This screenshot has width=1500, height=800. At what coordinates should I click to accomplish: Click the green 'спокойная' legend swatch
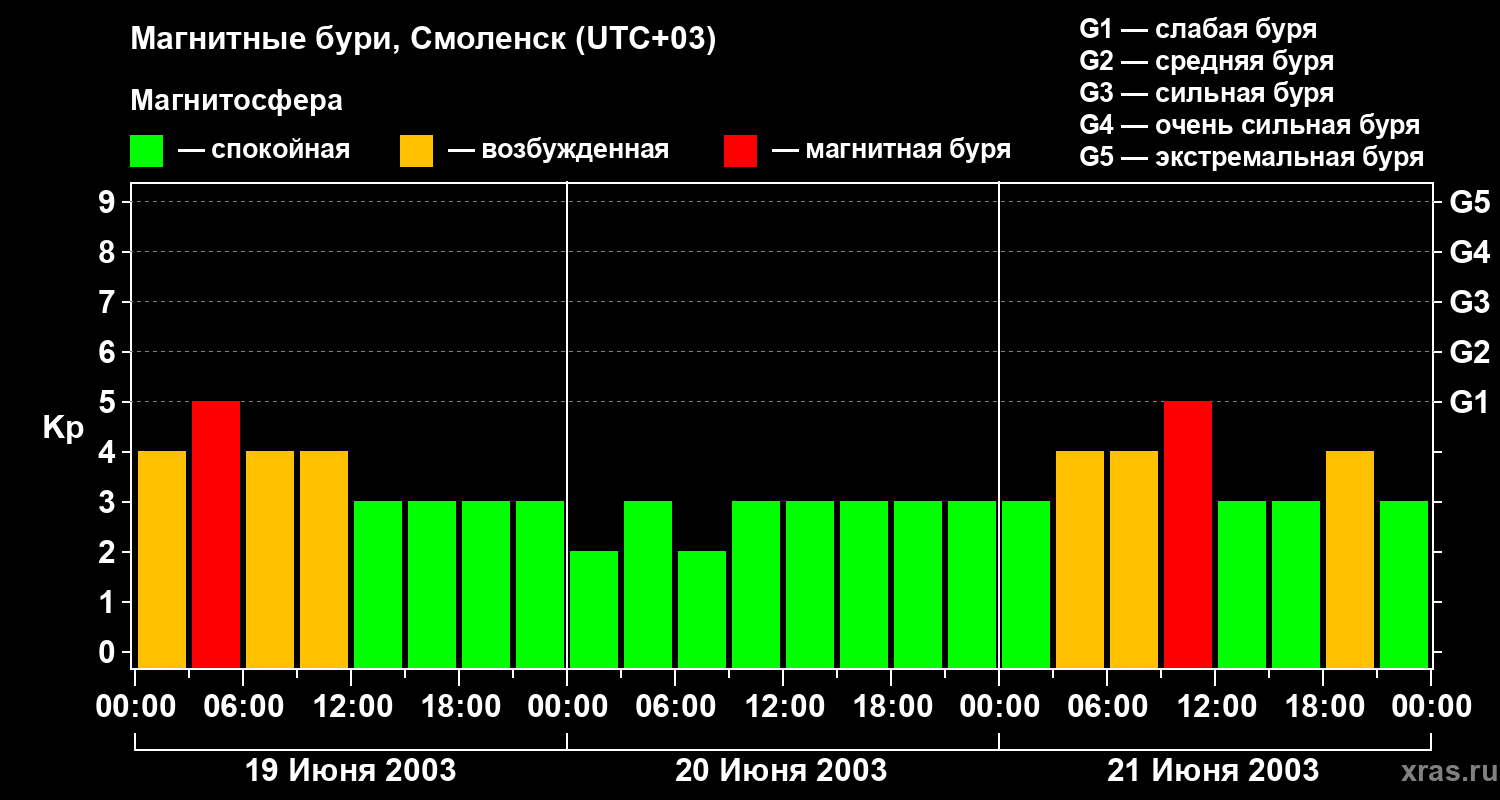point(147,151)
